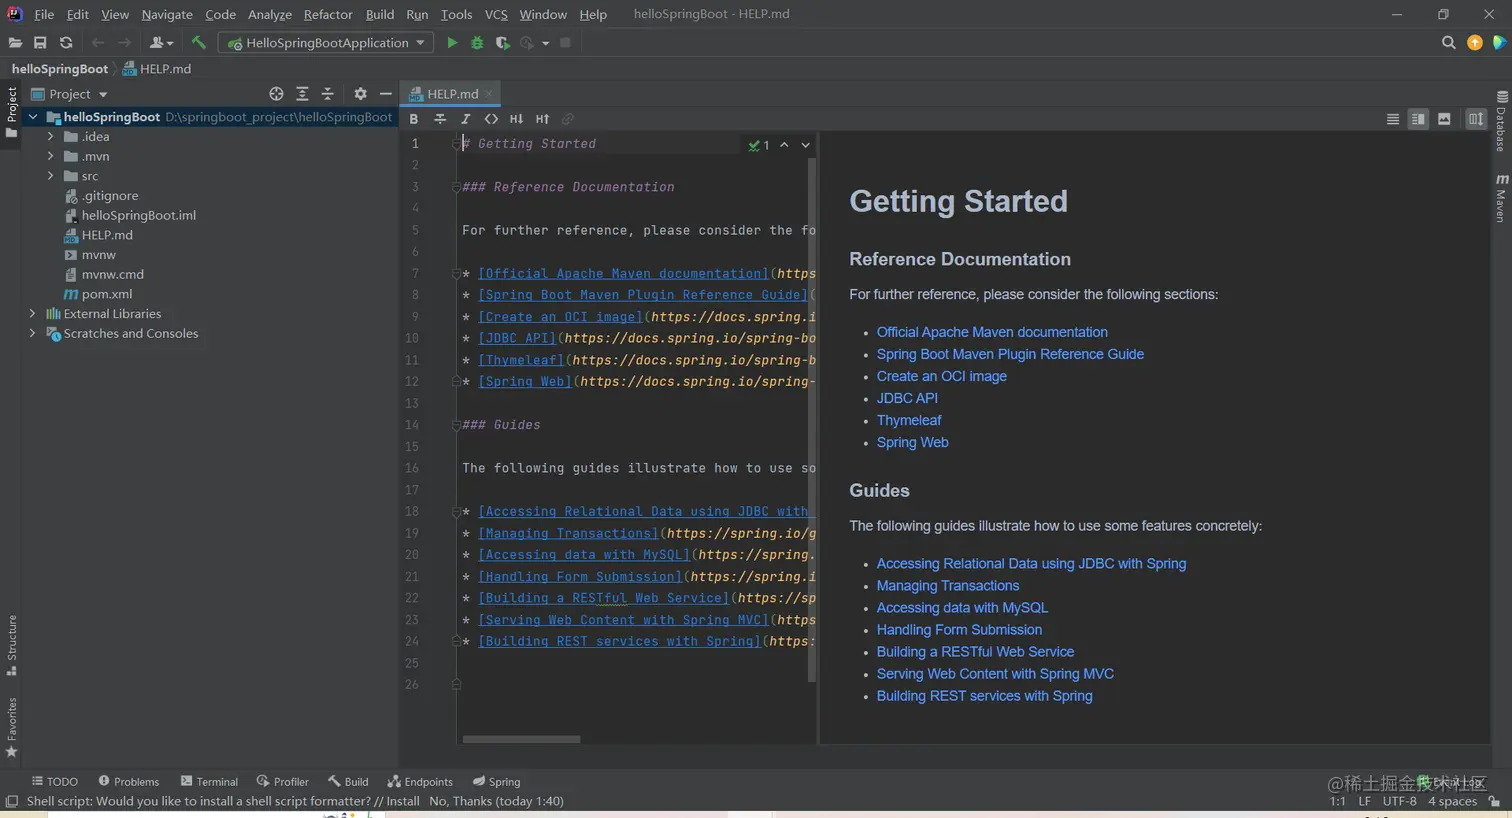
Task: Open the Refactor menu
Action: [x=327, y=14]
